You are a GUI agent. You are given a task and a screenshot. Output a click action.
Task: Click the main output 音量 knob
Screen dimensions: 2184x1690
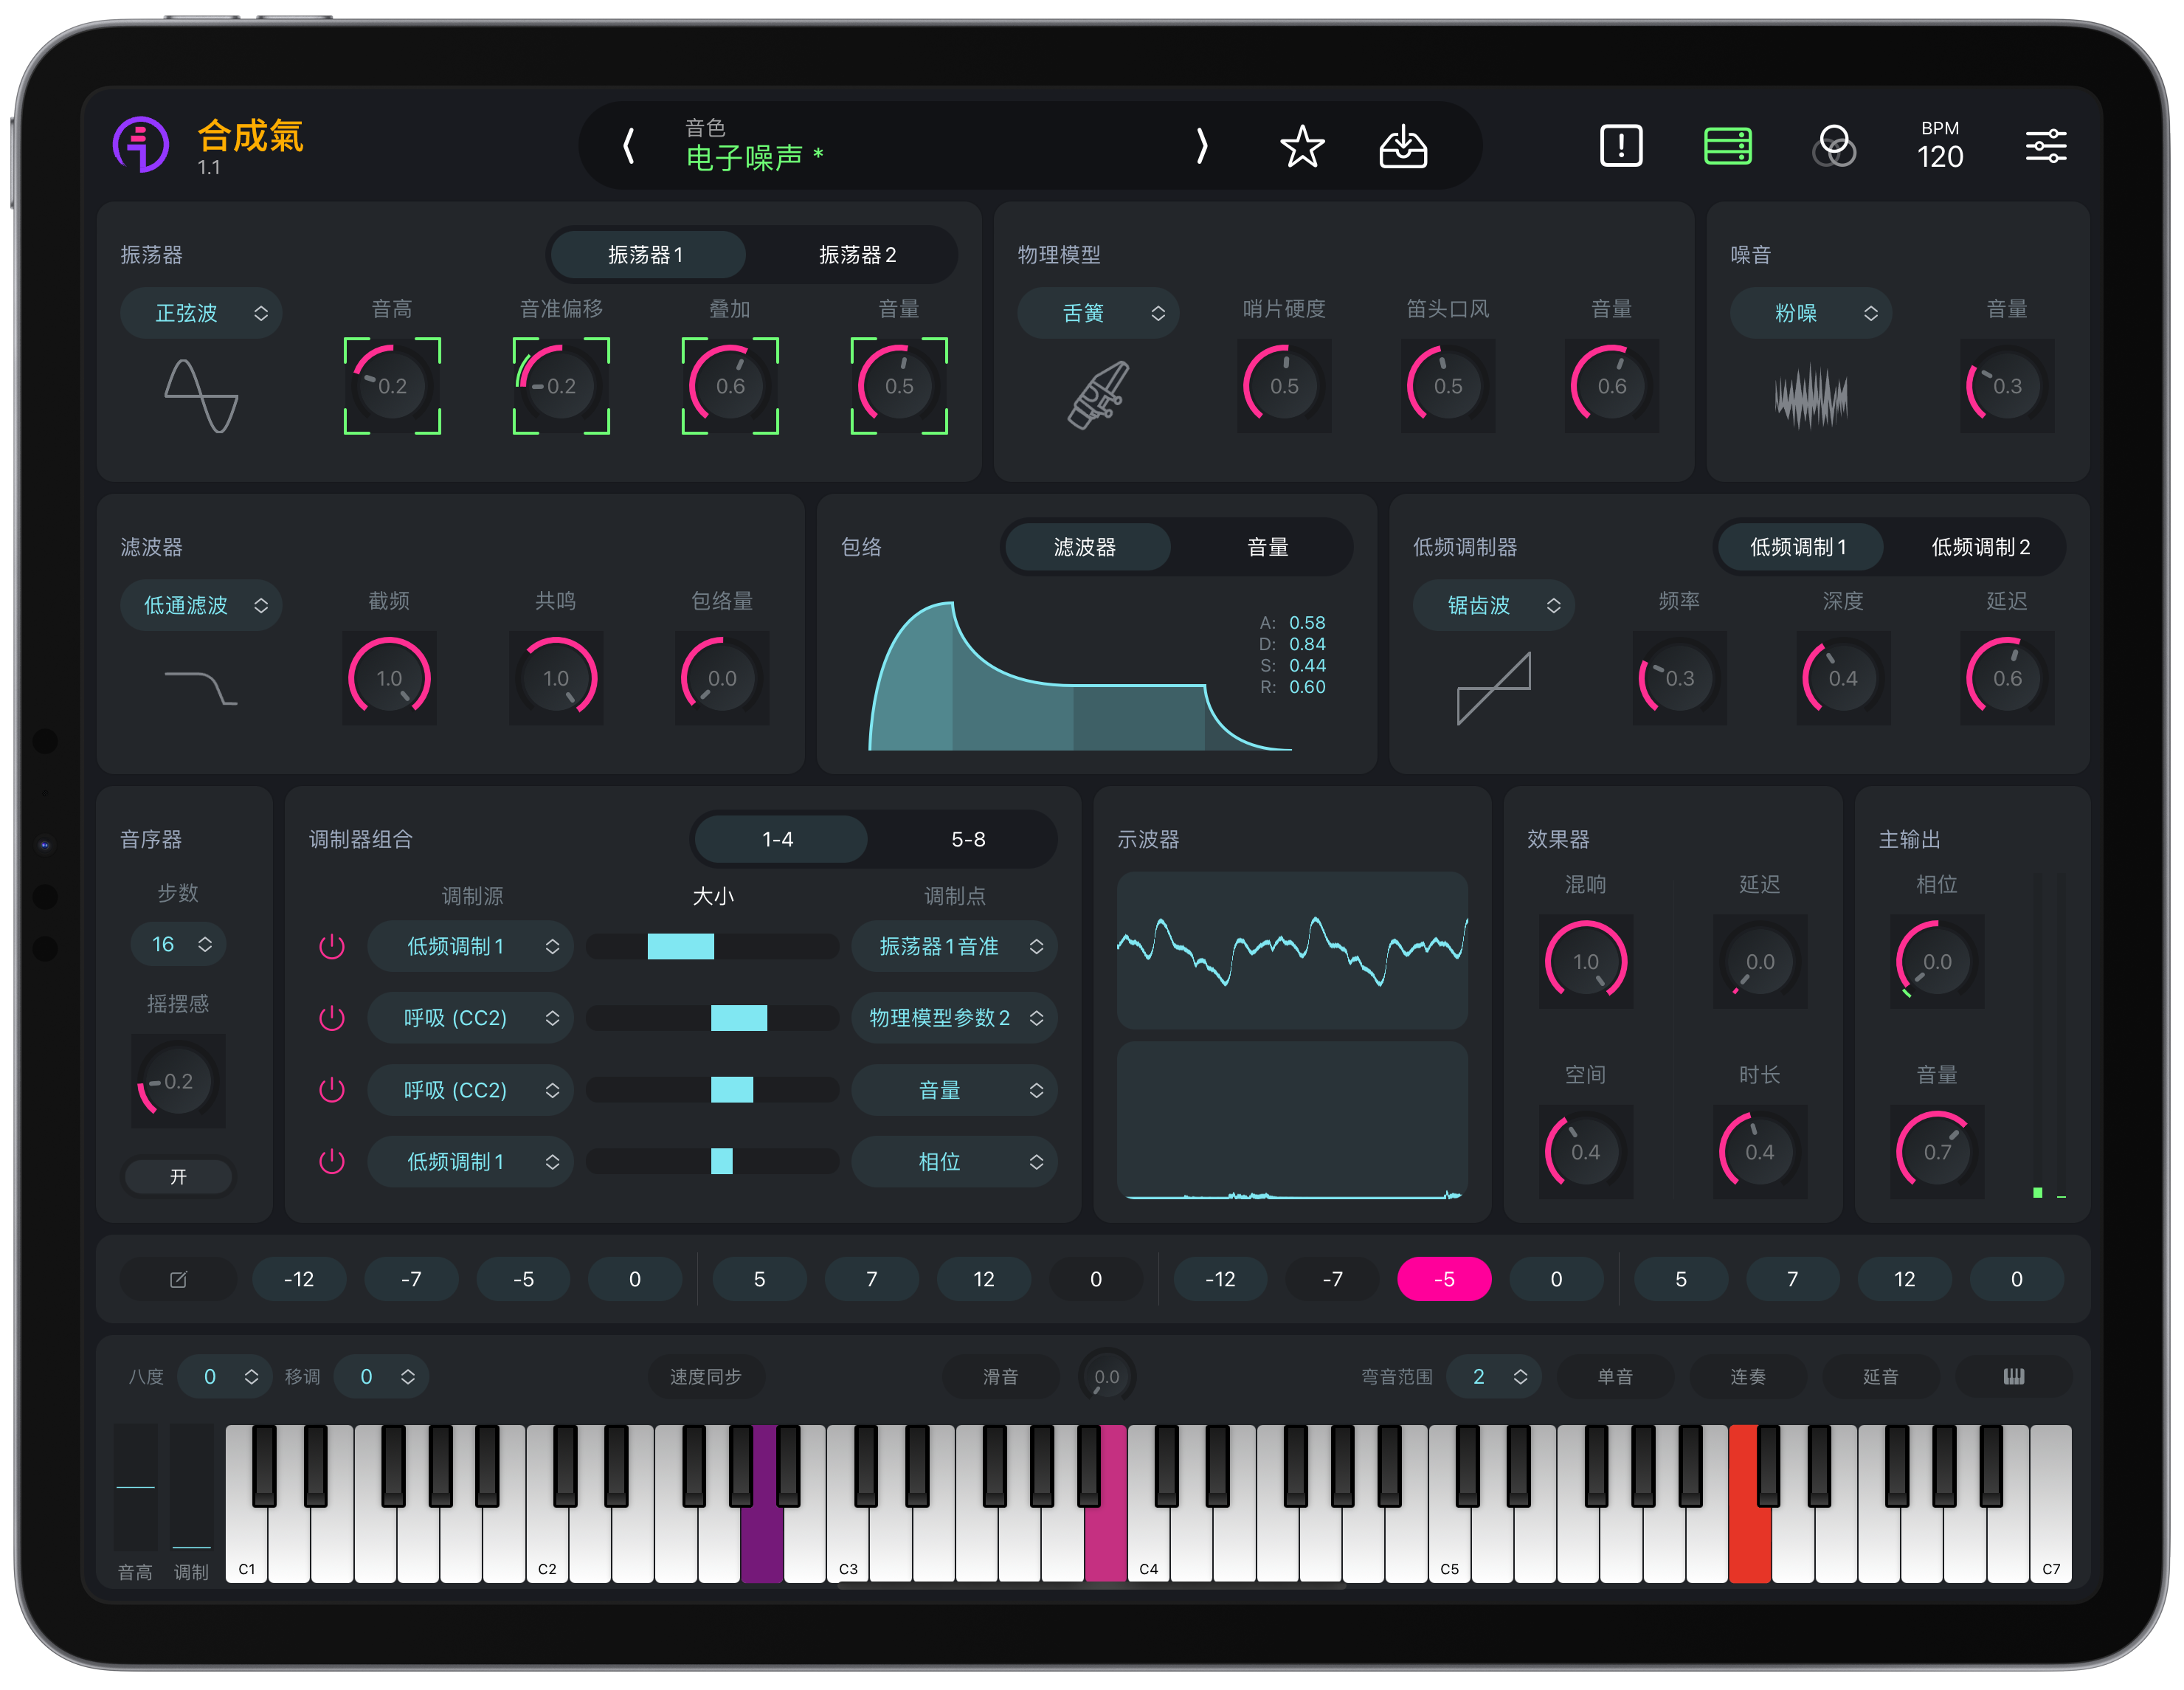(x=1936, y=1152)
